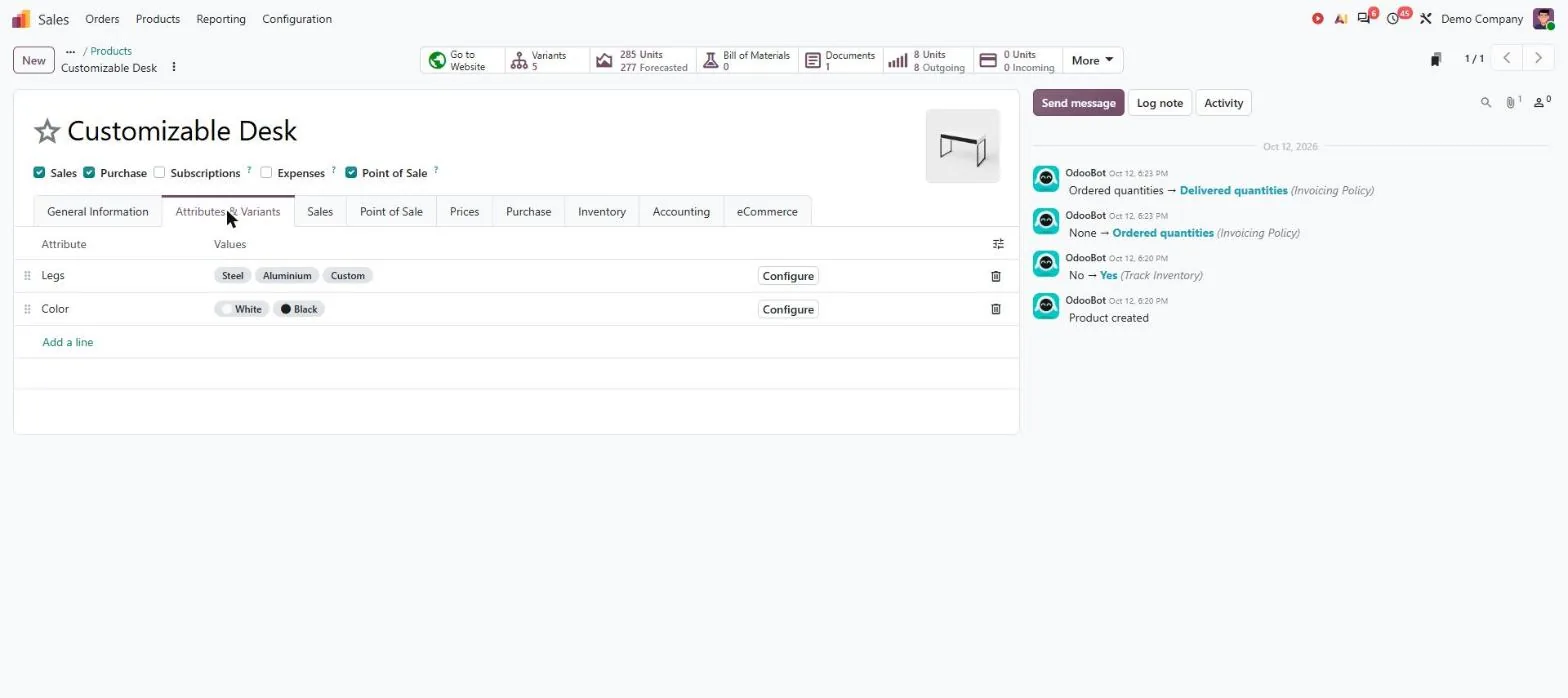Select the White color value tag
Image resolution: width=1568 pixels, height=698 pixels.
242,309
